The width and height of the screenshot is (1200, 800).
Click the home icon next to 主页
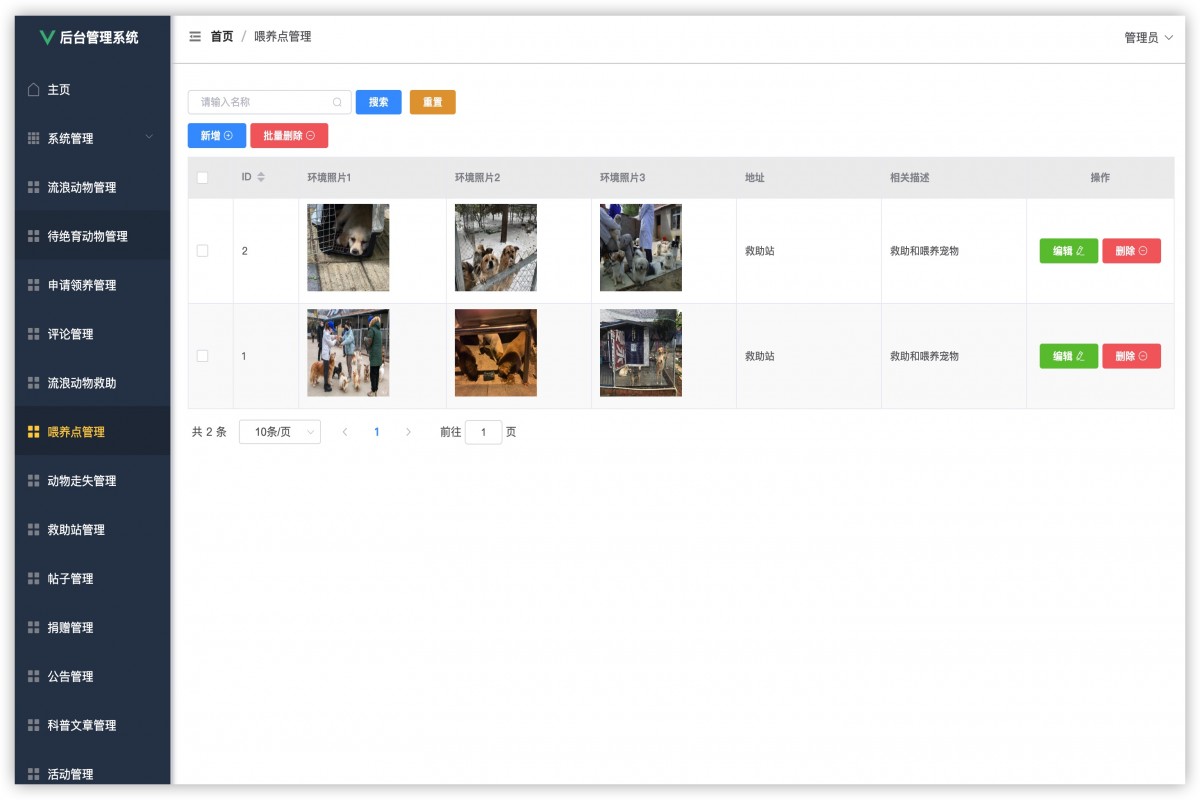click(x=33, y=89)
